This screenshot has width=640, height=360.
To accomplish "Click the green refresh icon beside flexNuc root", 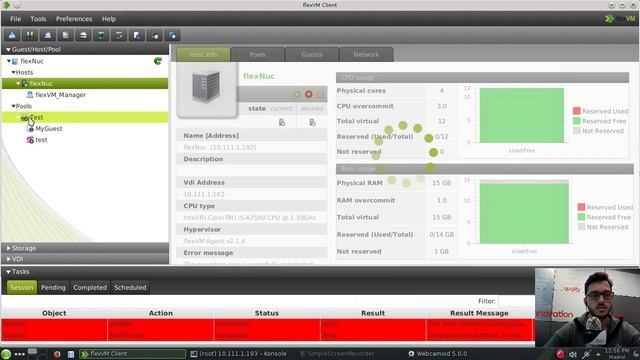I will click(x=158, y=61).
